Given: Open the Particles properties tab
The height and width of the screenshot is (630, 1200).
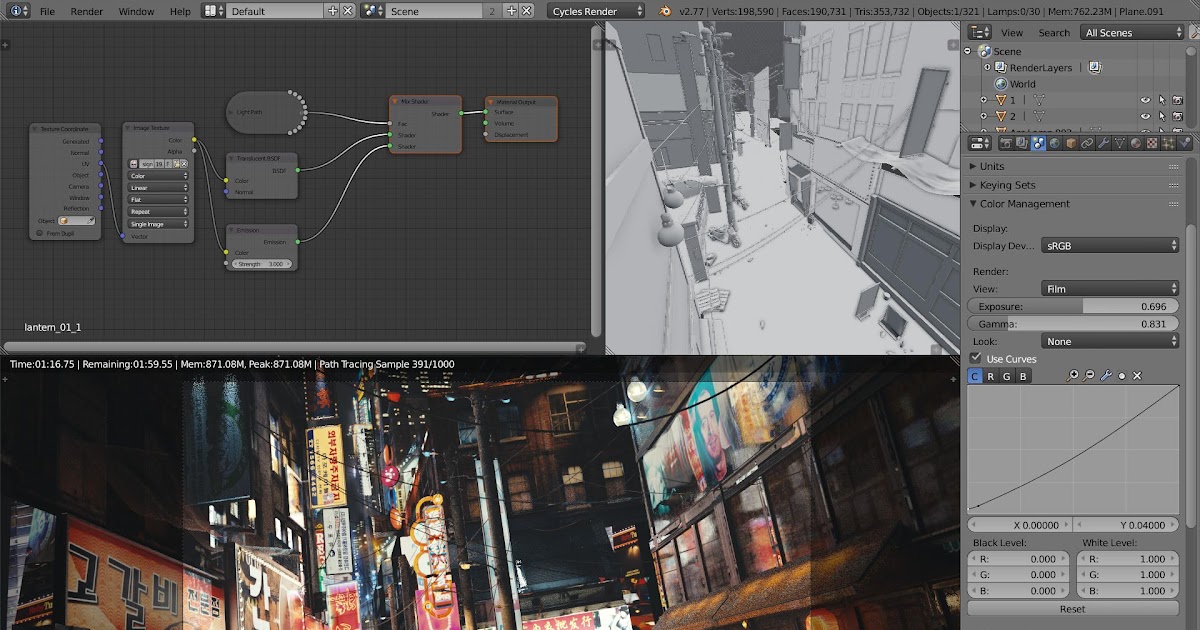Looking at the screenshot, I should 1167,143.
